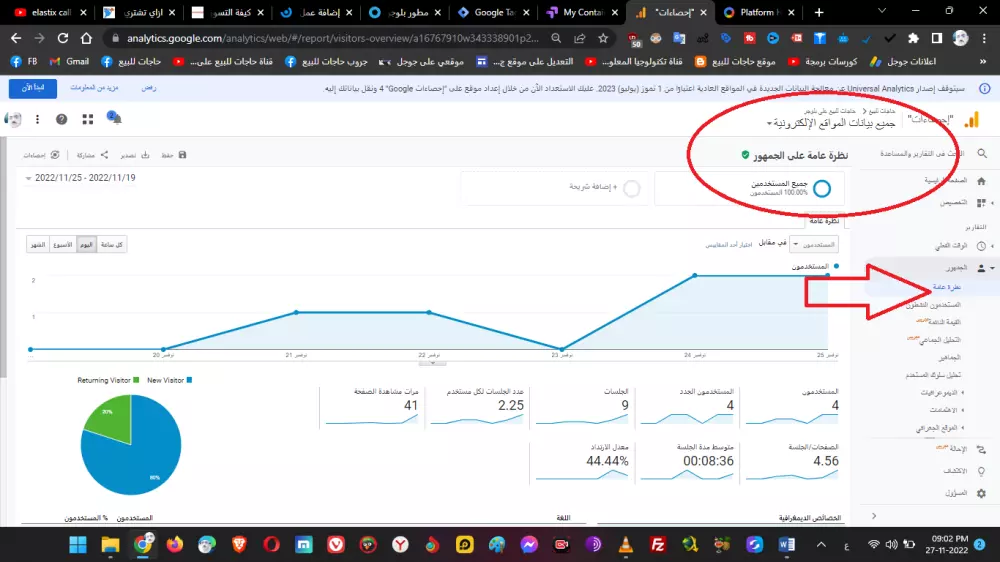Reload the page with the refresh icon
Image resolution: width=1000 pixels, height=562 pixels.
(x=62, y=38)
